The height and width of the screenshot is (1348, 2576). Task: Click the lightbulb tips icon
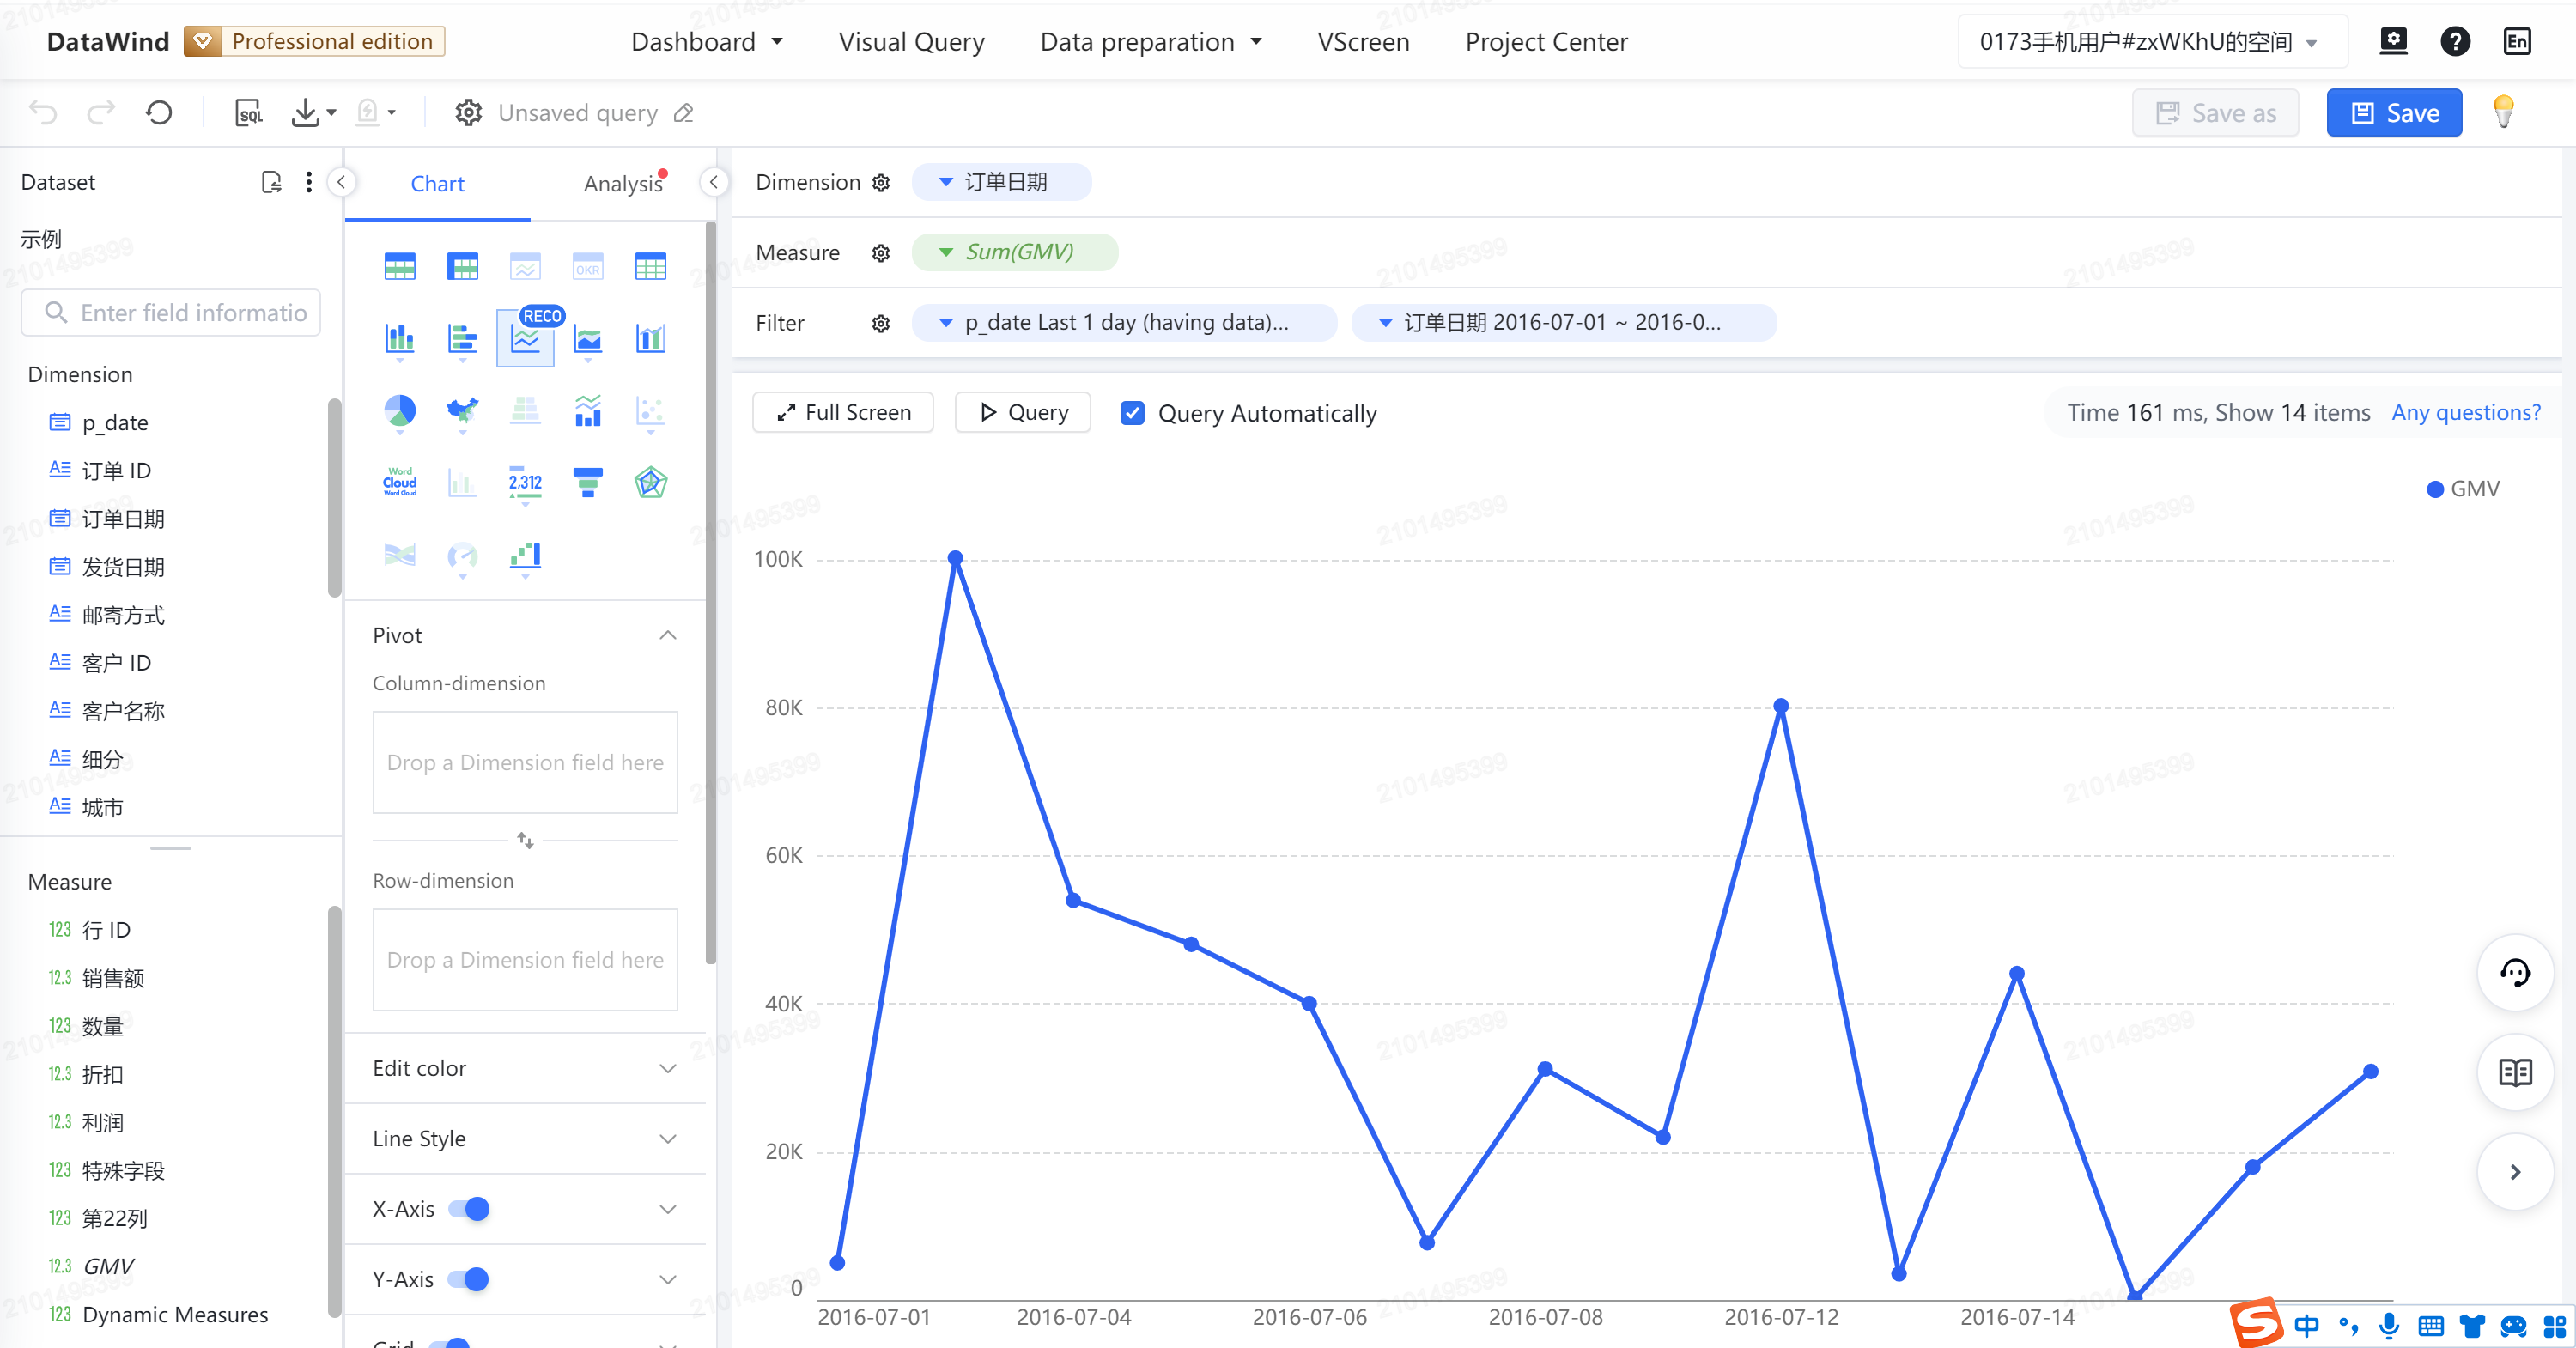(2503, 112)
